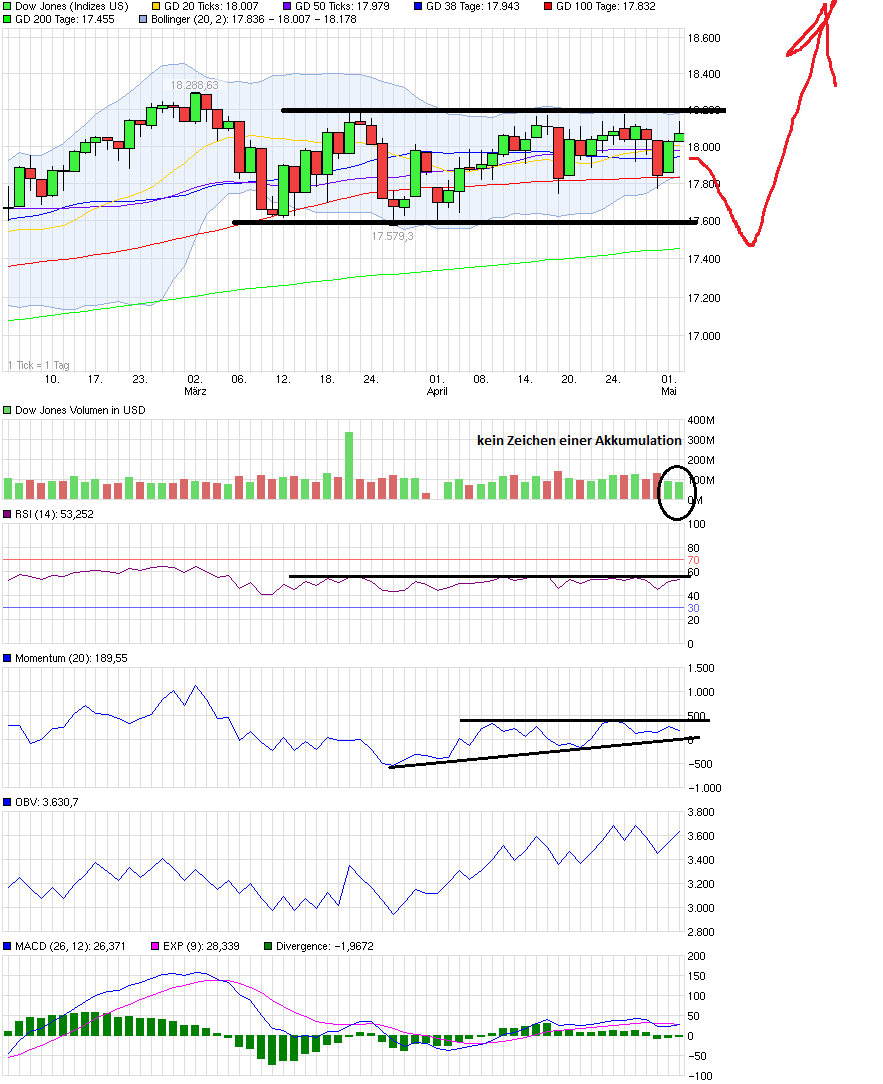Click the green Dow Jones legend swatch
This screenshot has height=1084, width=883.
(8, 6)
